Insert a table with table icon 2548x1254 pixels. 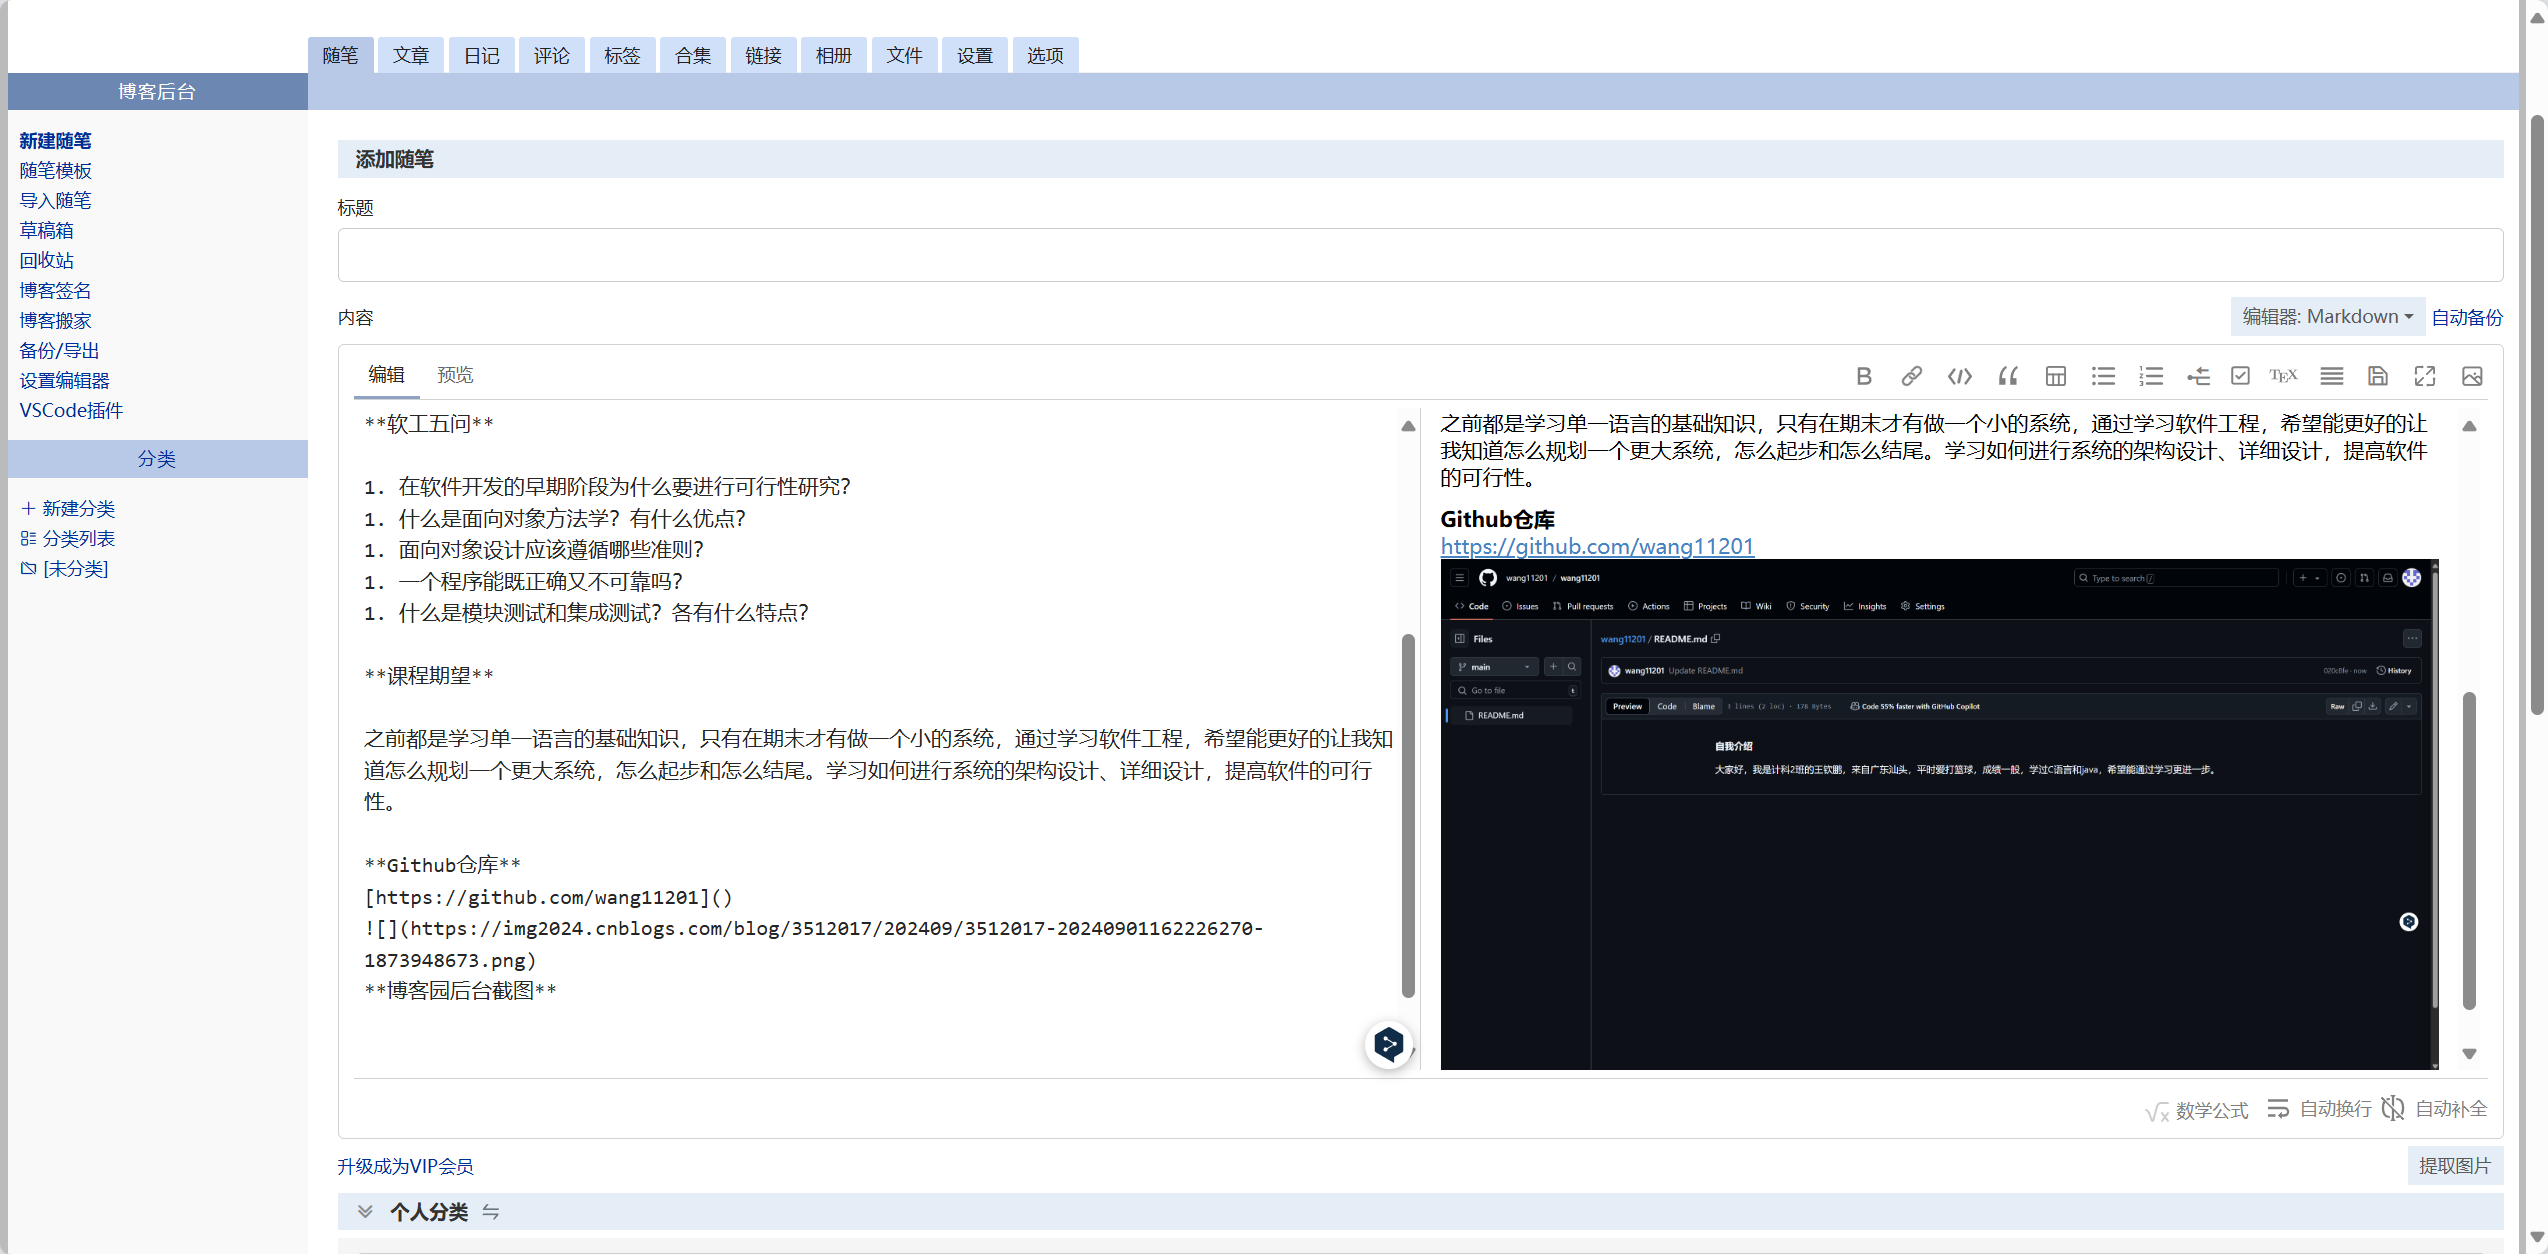point(2055,376)
